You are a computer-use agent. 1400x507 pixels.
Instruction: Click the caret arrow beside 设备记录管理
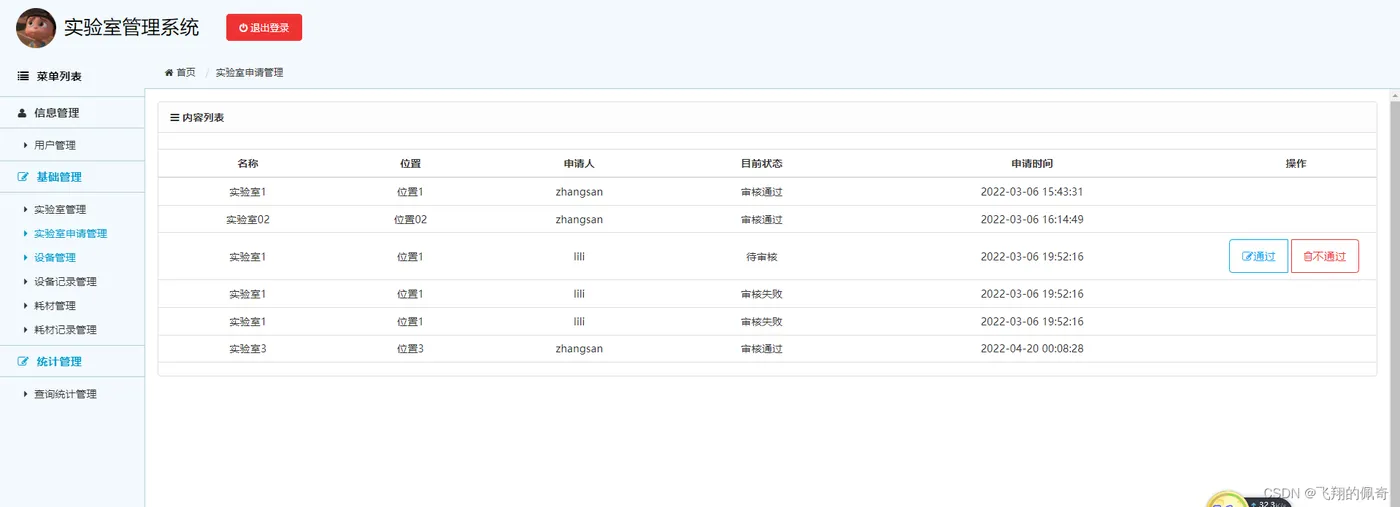(26, 282)
